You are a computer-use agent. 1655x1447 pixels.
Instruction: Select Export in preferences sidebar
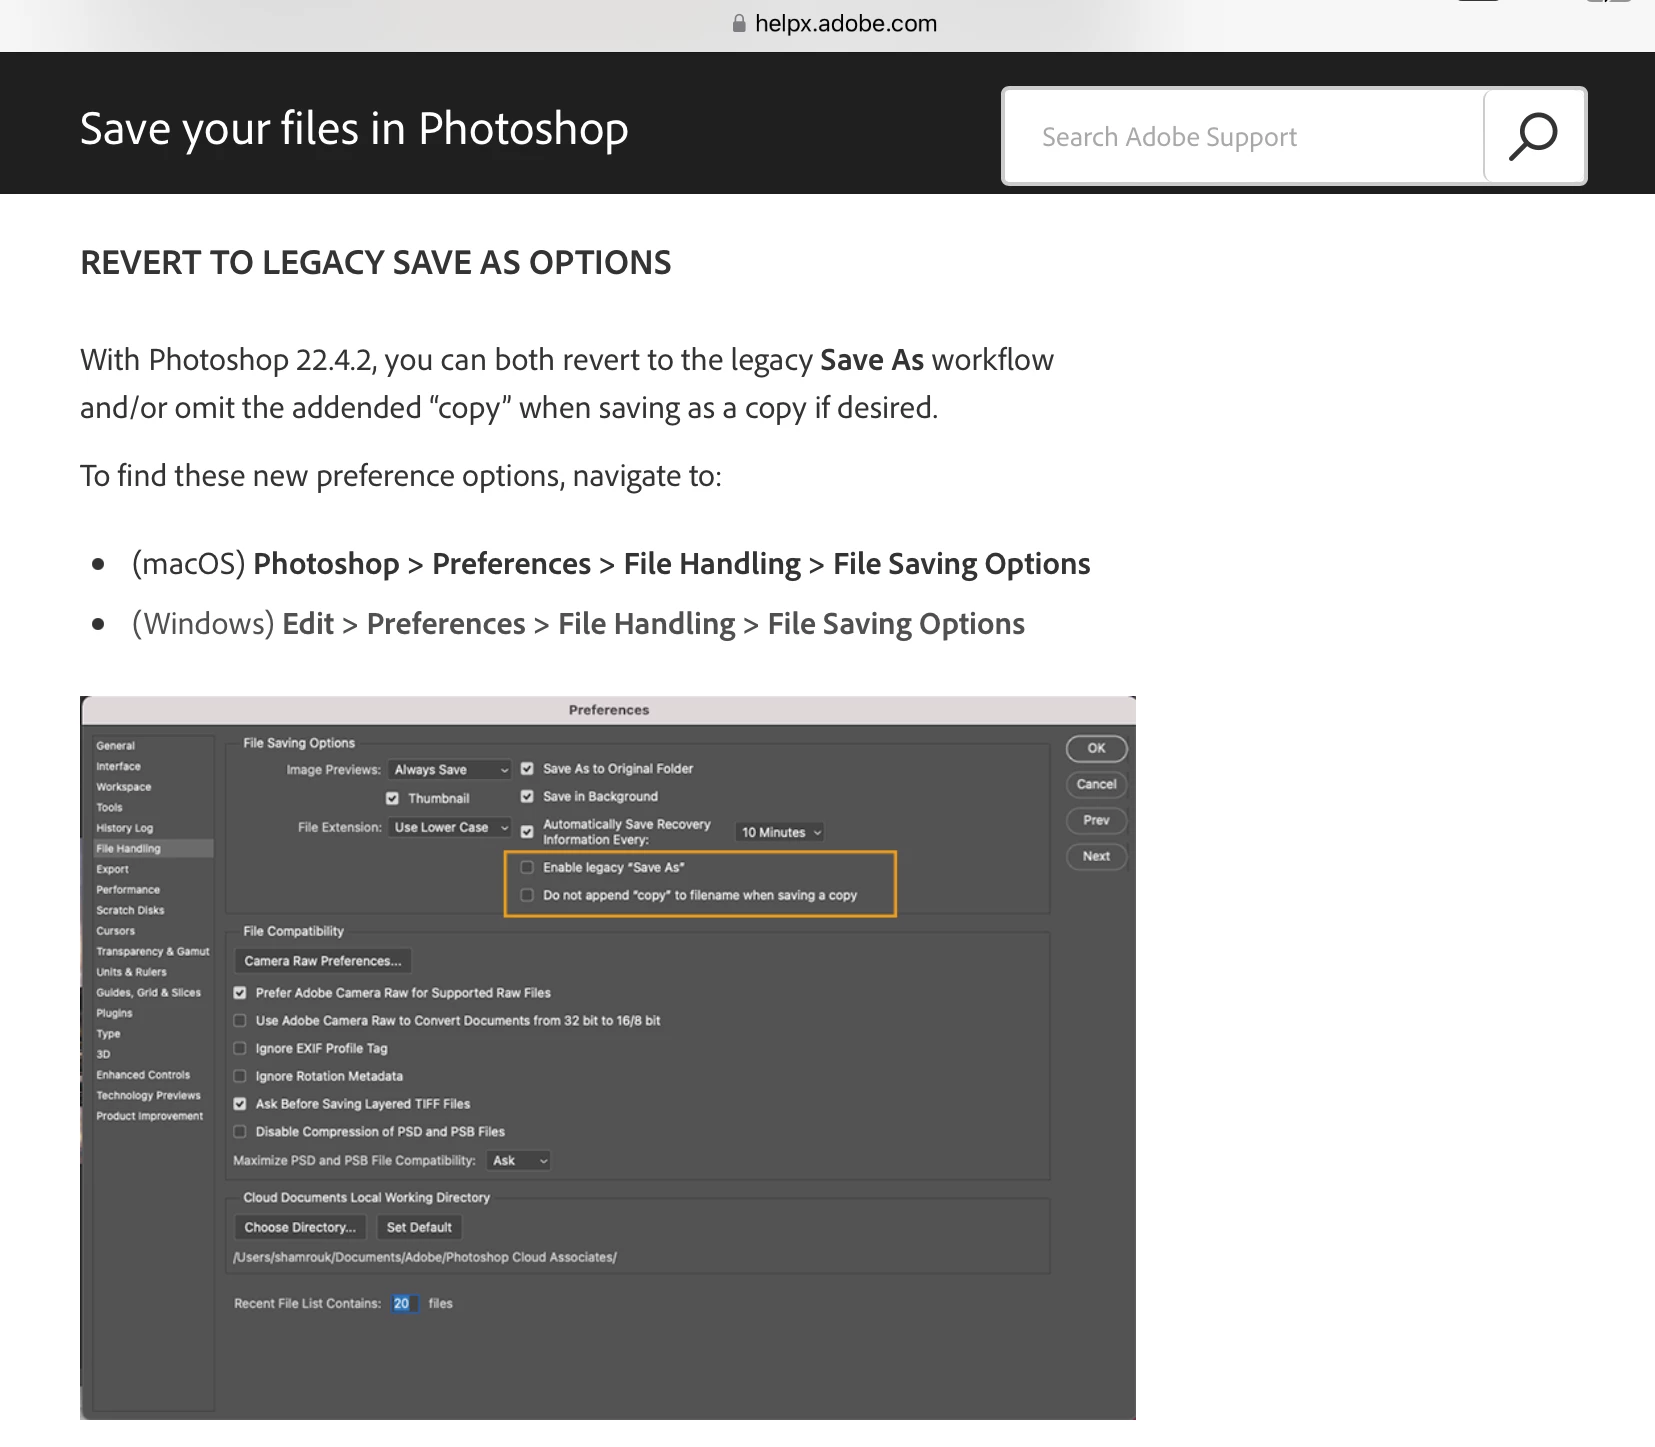[113, 869]
